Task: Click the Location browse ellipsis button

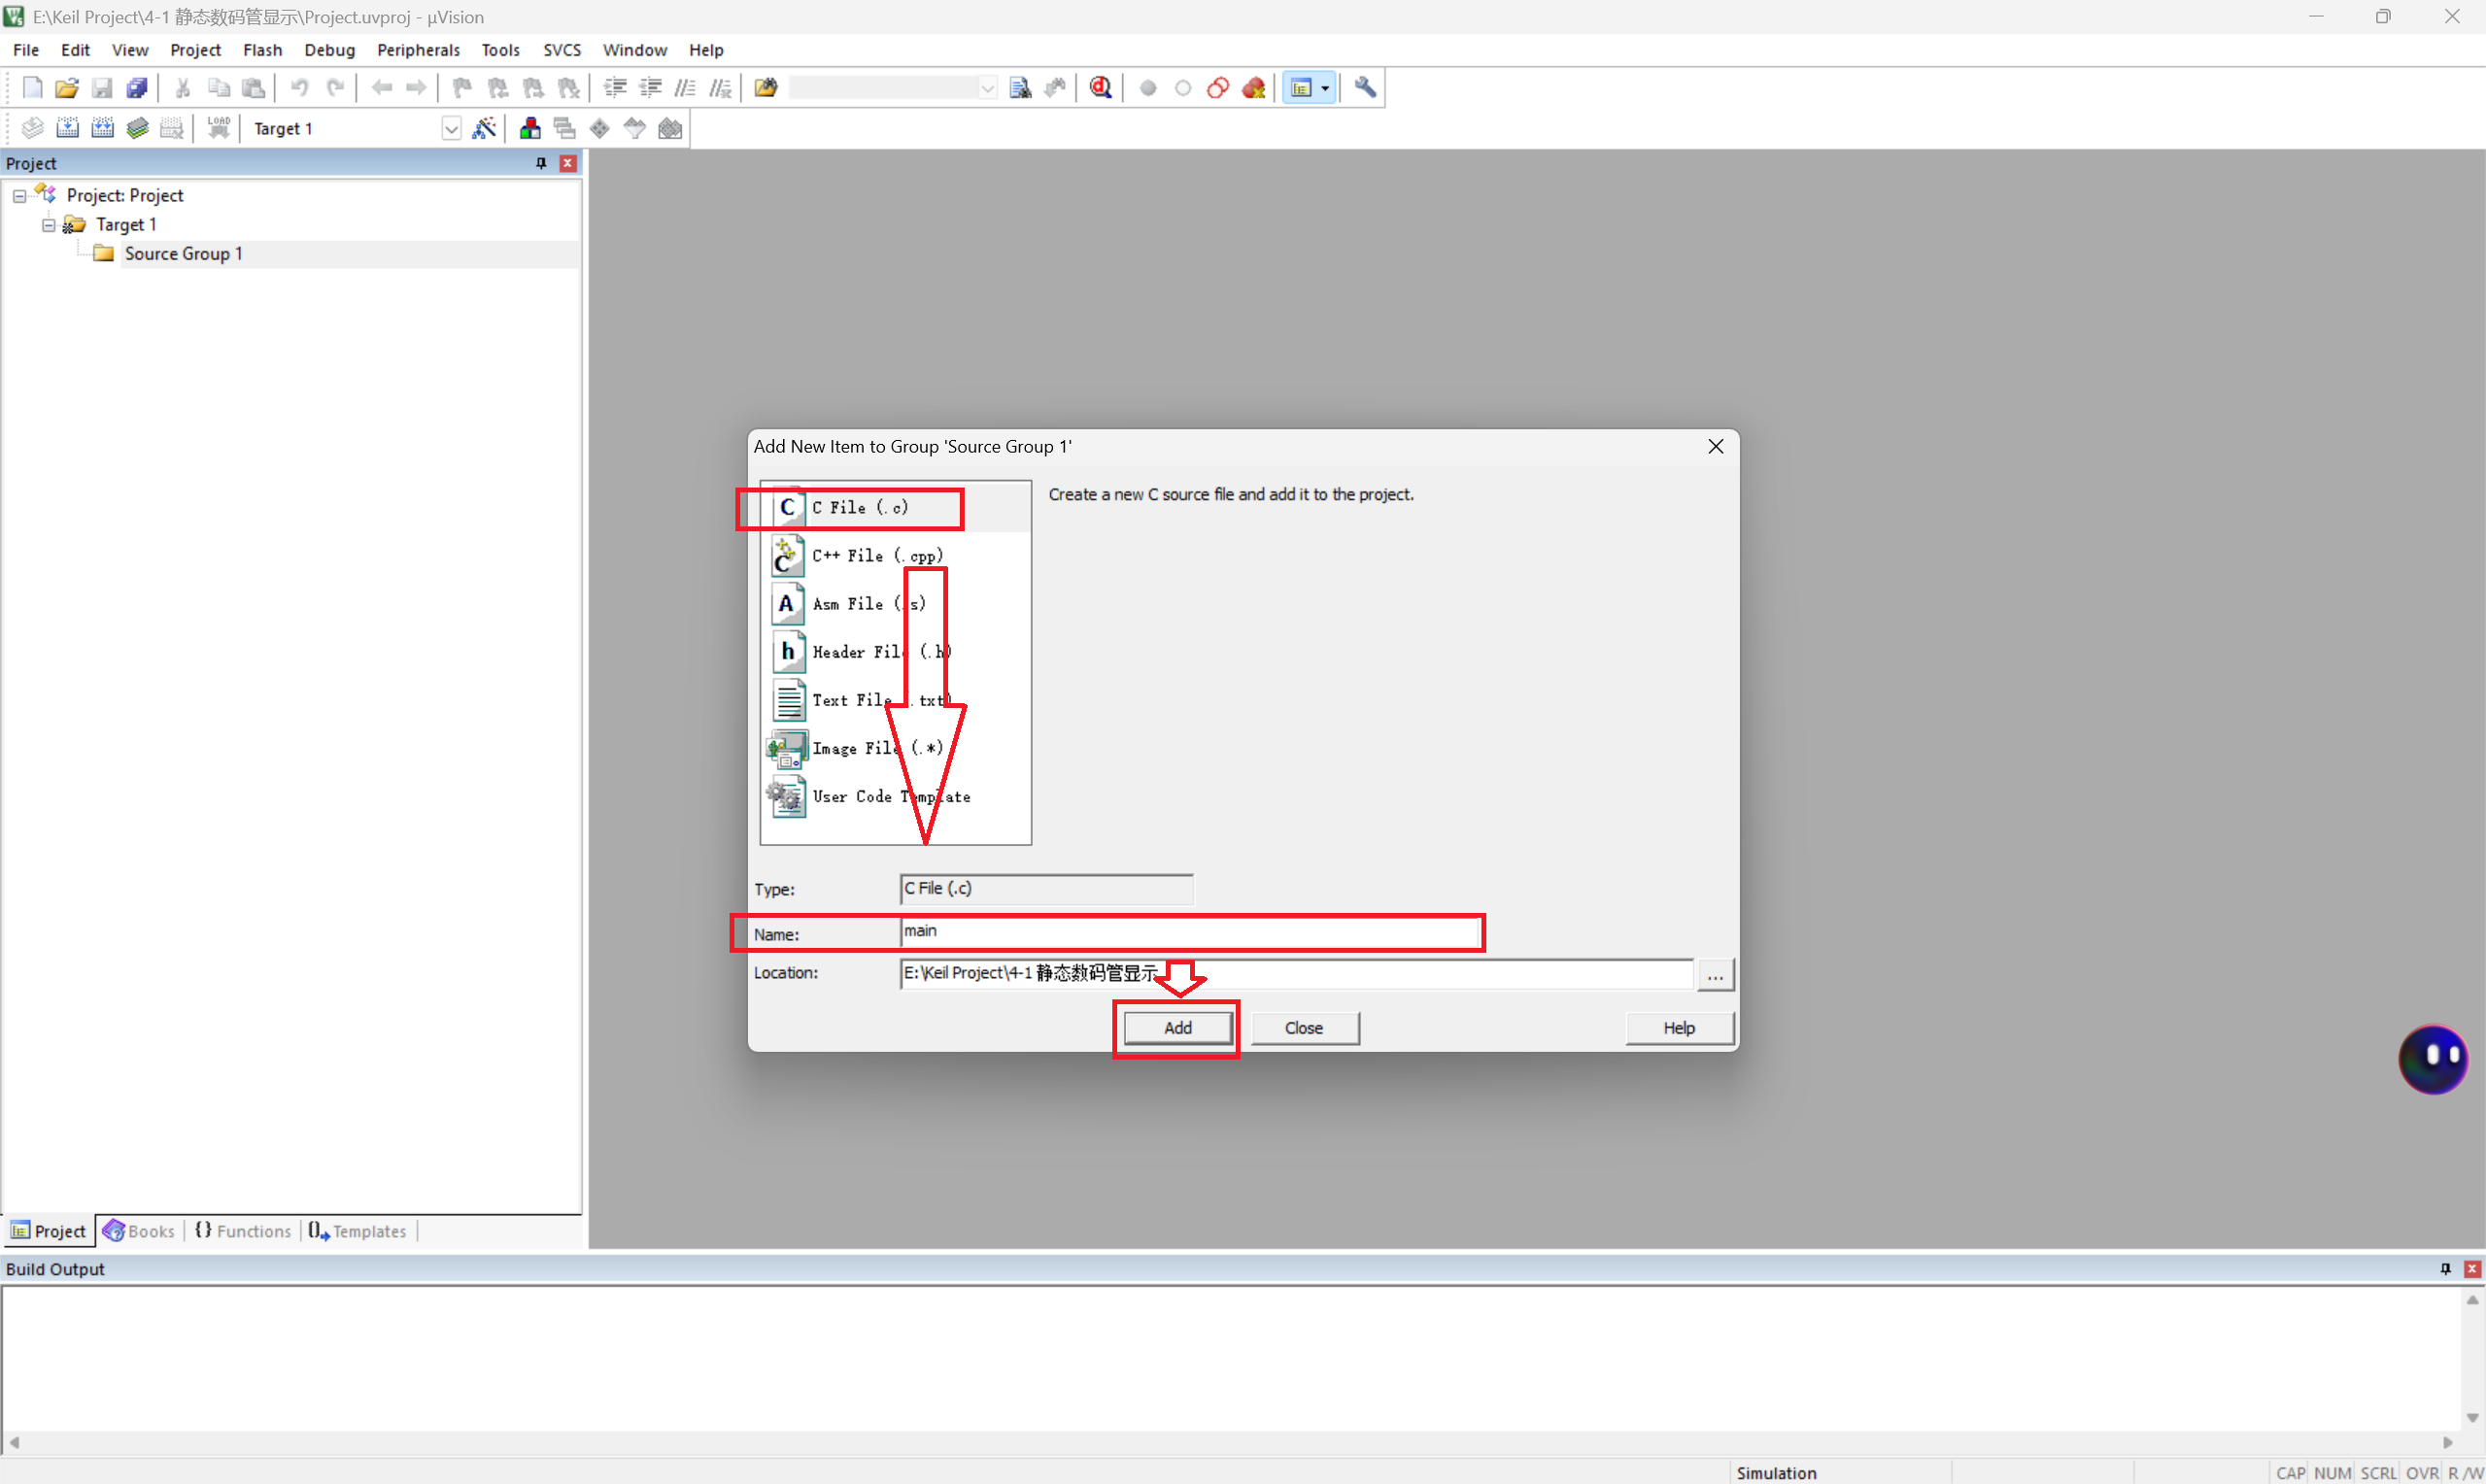Action: [x=1714, y=974]
